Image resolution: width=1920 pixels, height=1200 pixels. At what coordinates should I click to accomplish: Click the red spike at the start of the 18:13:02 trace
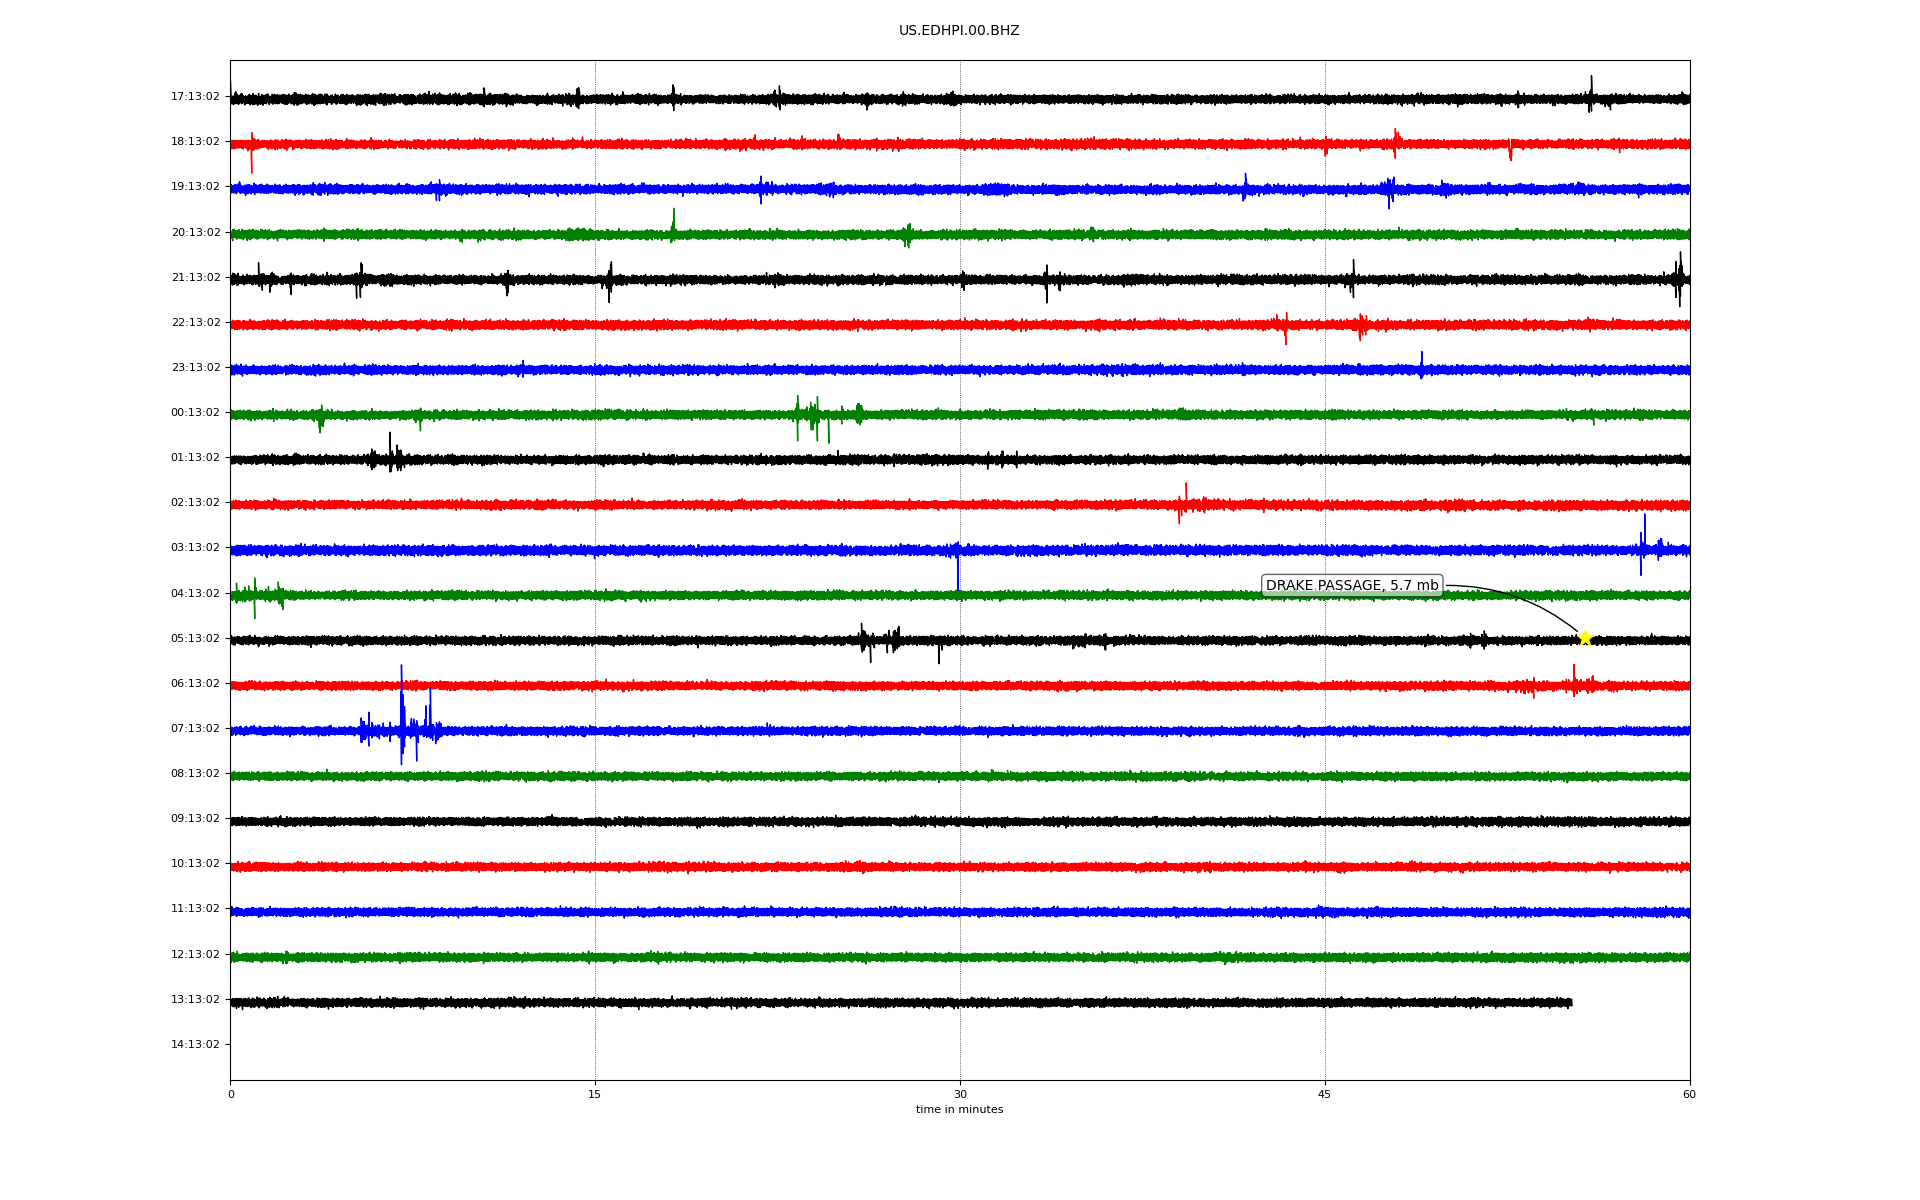[251, 151]
